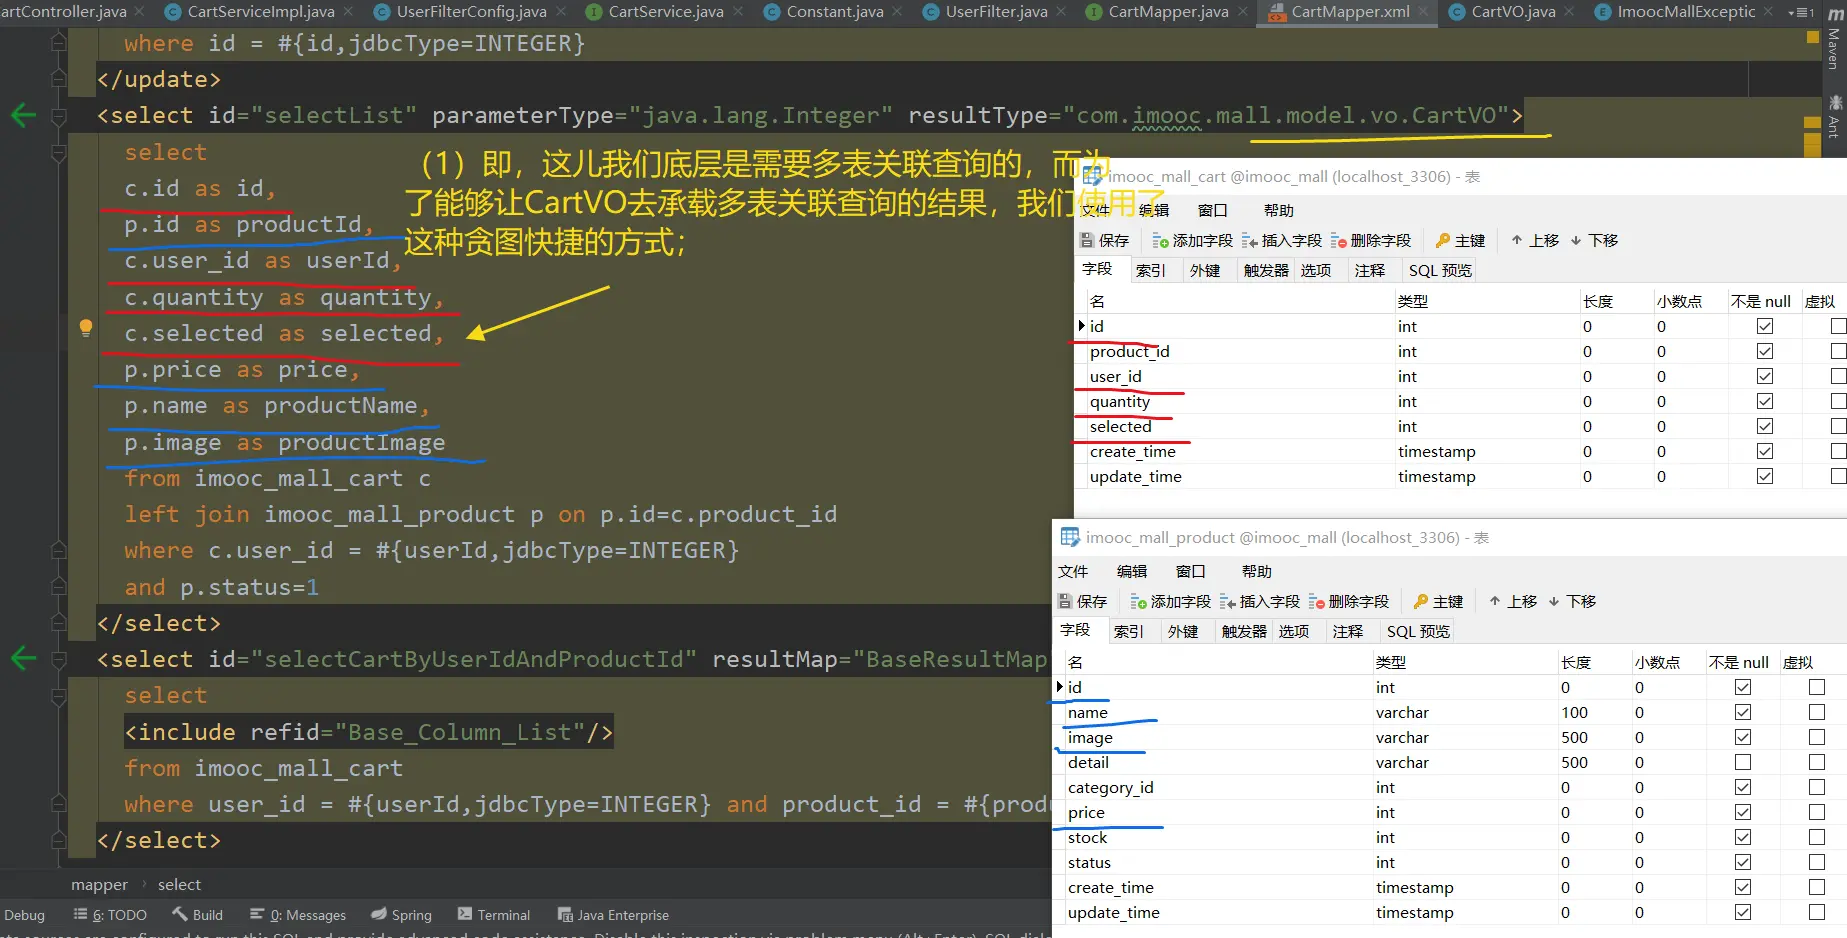Viewport: 1847px width, 938px height.
Task: Click 删除字段 in the imooc_mall_product window
Action: pyautogui.click(x=1348, y=601)
